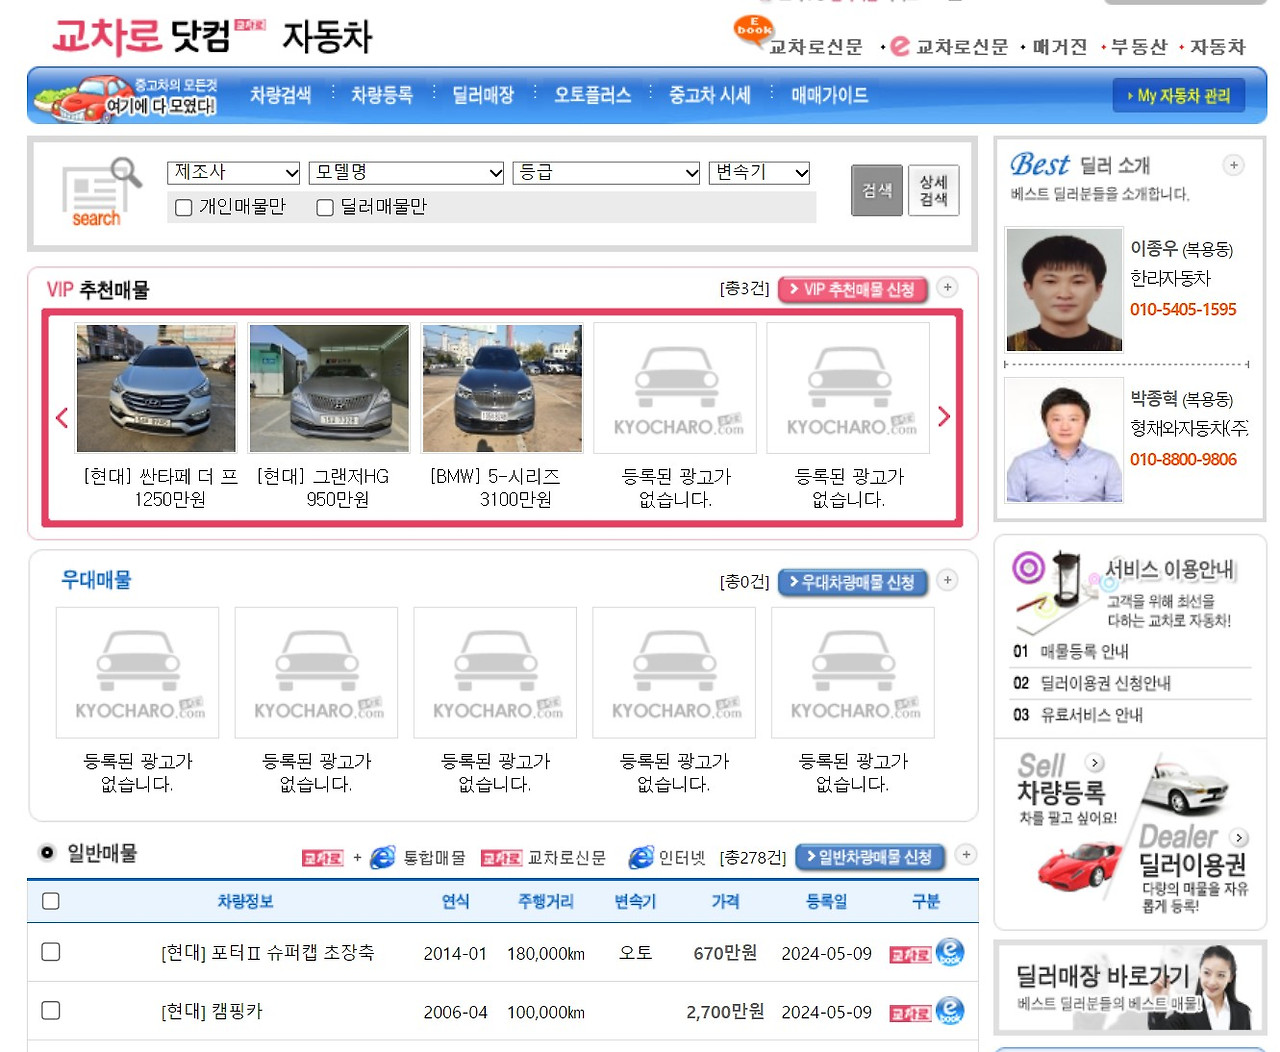This screenshot has width=1280, height=1052.
Task: Click the gray 검색 button
Action: pyautogui.click(x=877, y=190)
